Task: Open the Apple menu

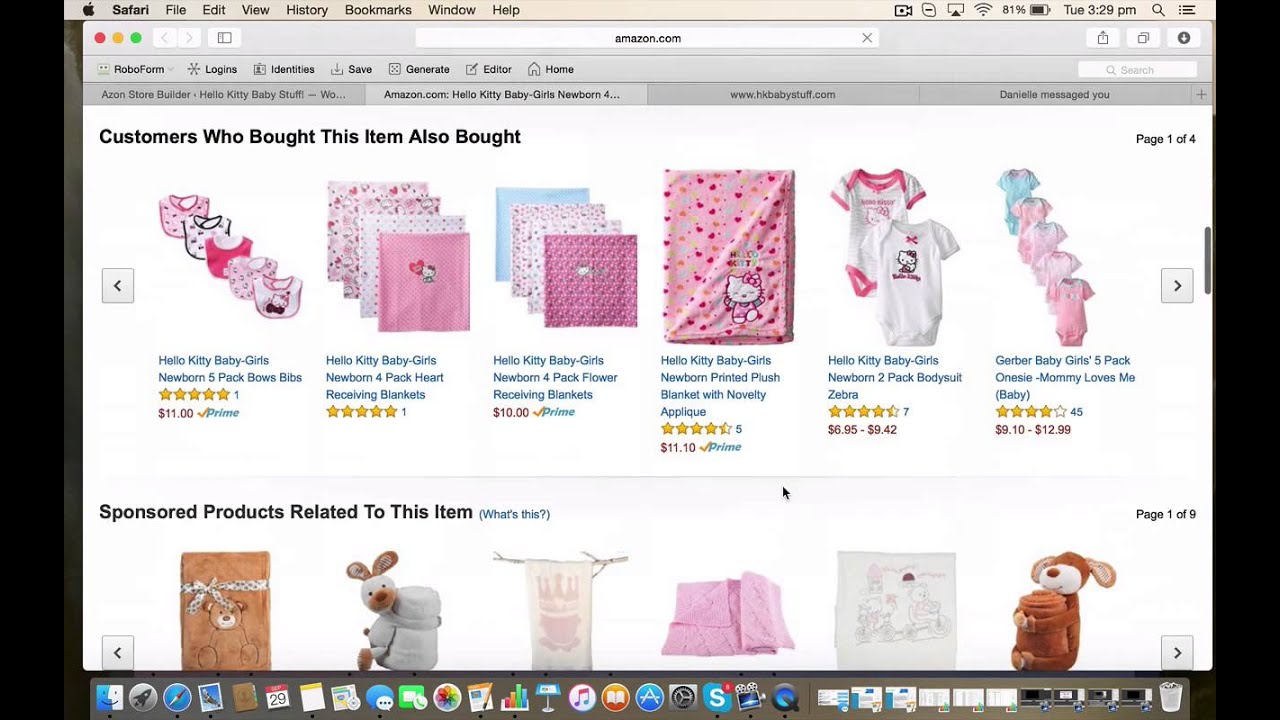Action: (x=88, y=10)
